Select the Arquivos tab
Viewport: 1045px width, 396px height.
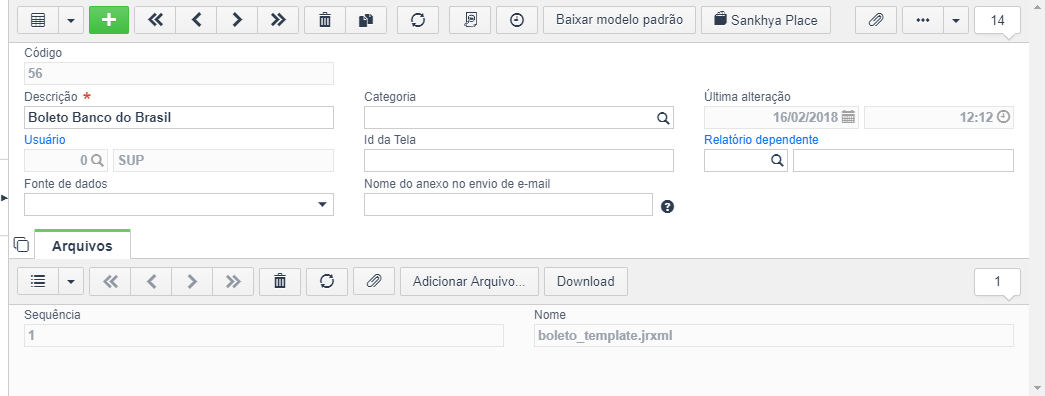point(83,245)
